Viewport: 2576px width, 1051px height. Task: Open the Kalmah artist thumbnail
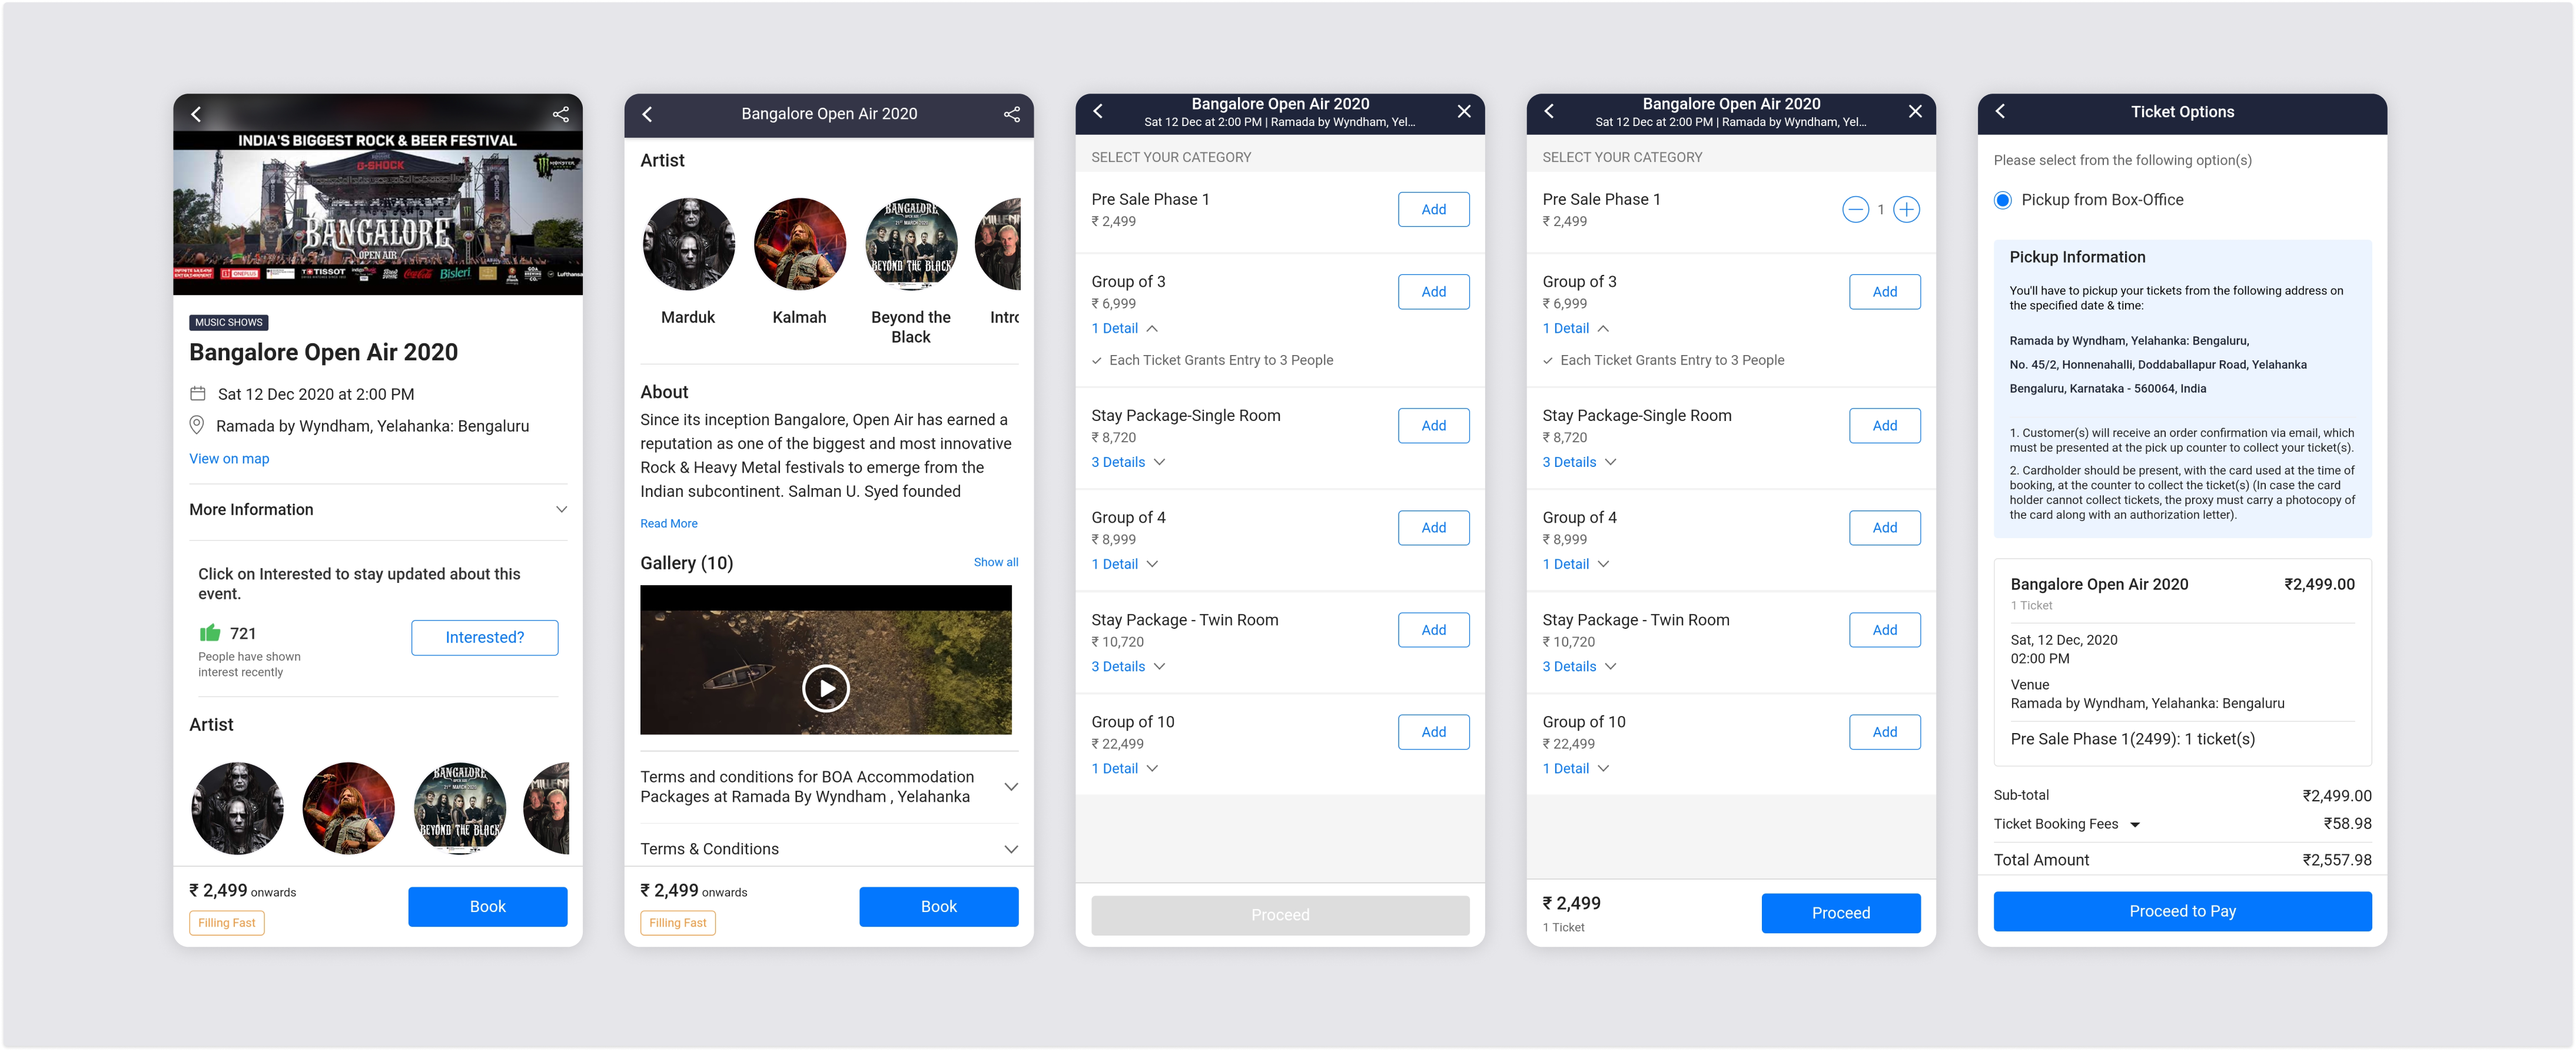799,244
